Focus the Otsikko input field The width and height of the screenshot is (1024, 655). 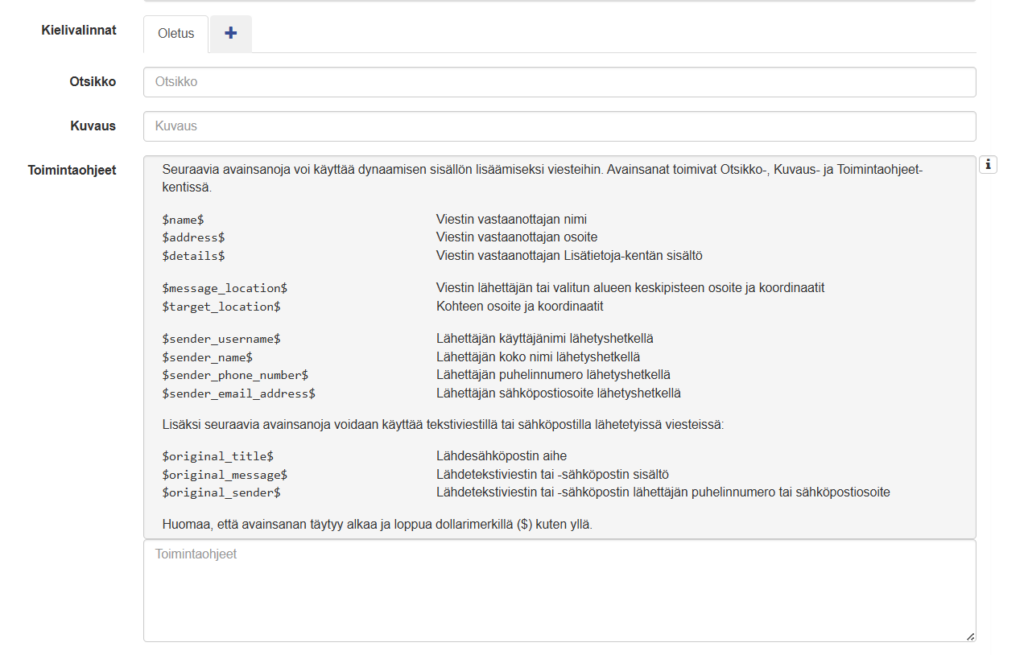559,82
